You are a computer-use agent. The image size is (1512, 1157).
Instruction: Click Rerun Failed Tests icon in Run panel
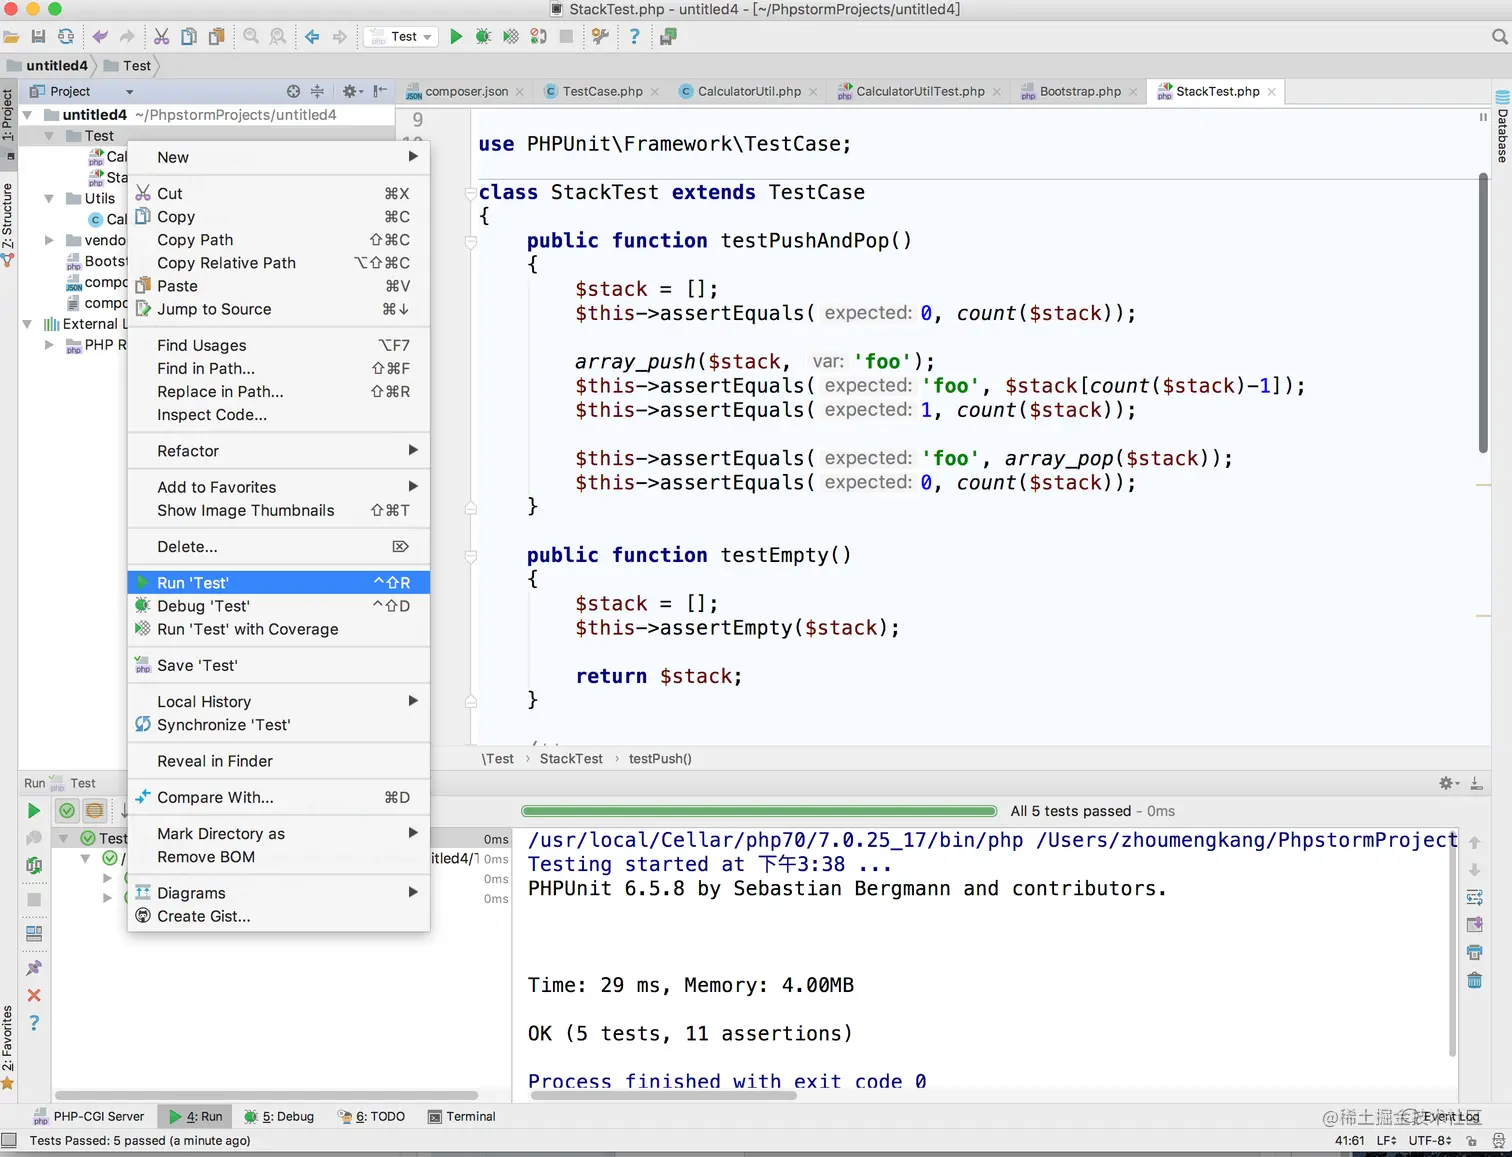(x=34, y=865)
